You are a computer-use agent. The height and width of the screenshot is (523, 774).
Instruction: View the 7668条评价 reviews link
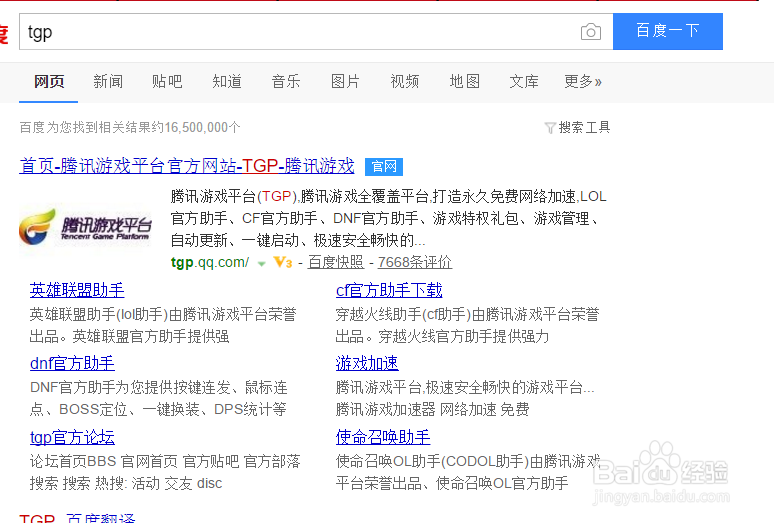coord(415,262)
